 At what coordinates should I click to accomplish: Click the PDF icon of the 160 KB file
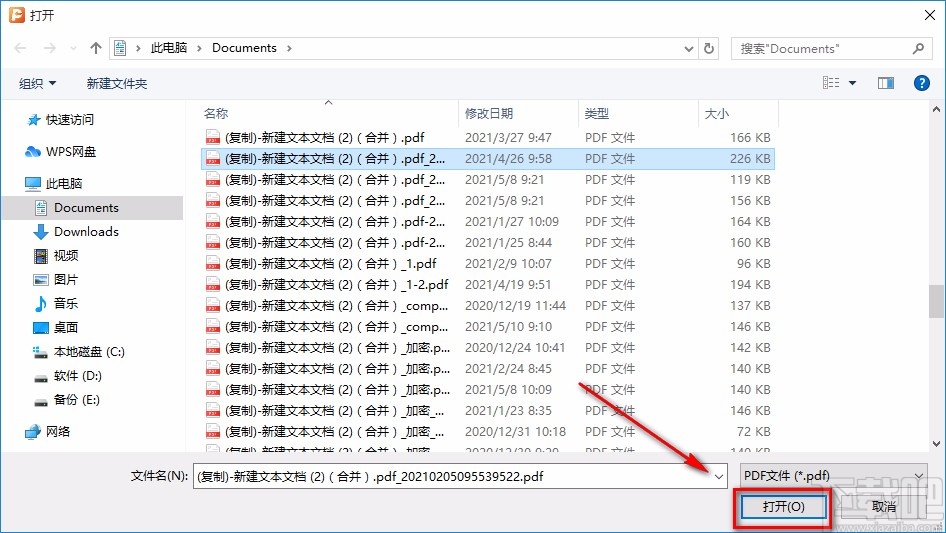coord(213,242)
